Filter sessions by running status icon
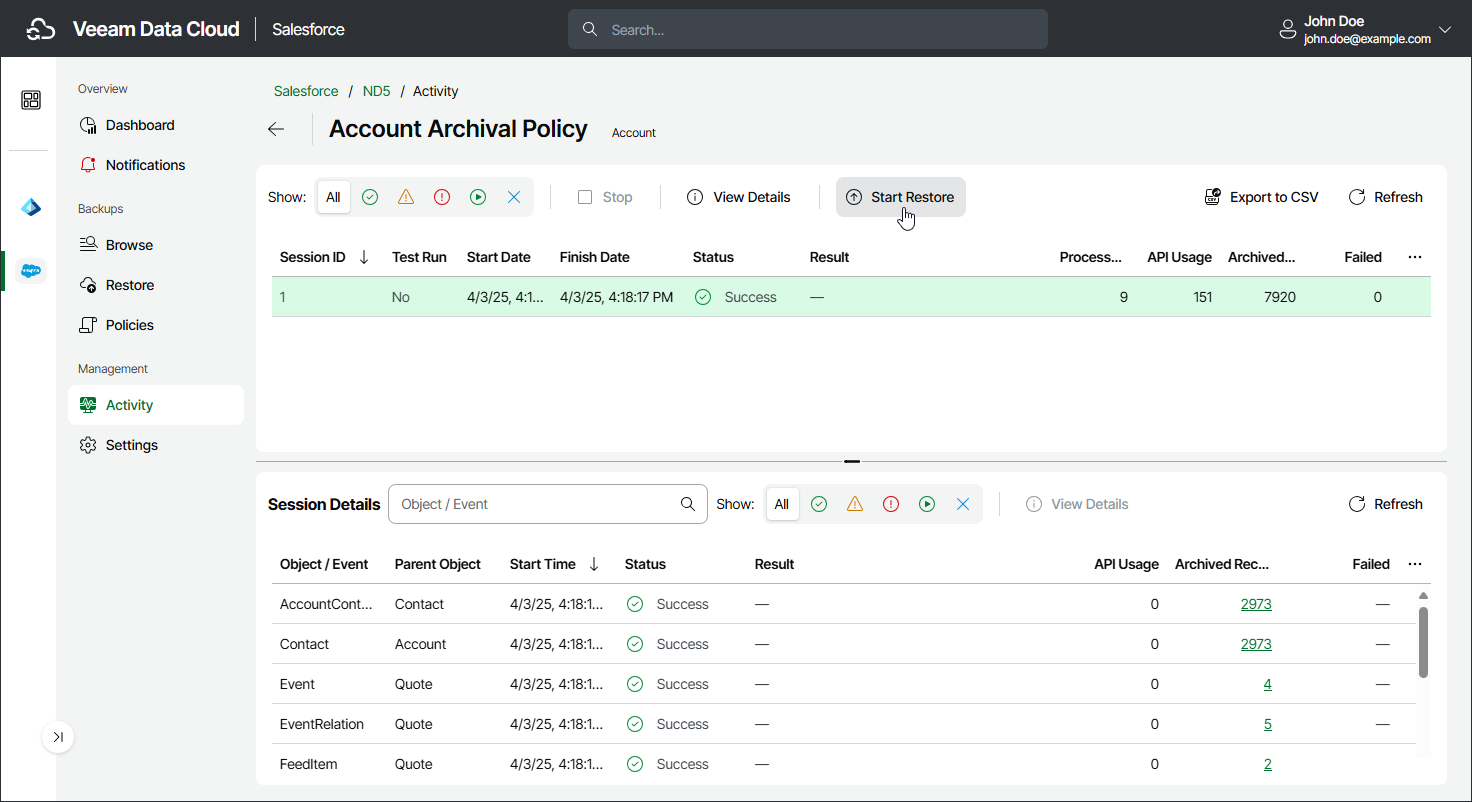Image resolution: width=1472 pixels, height=802 pixels. 478,197
